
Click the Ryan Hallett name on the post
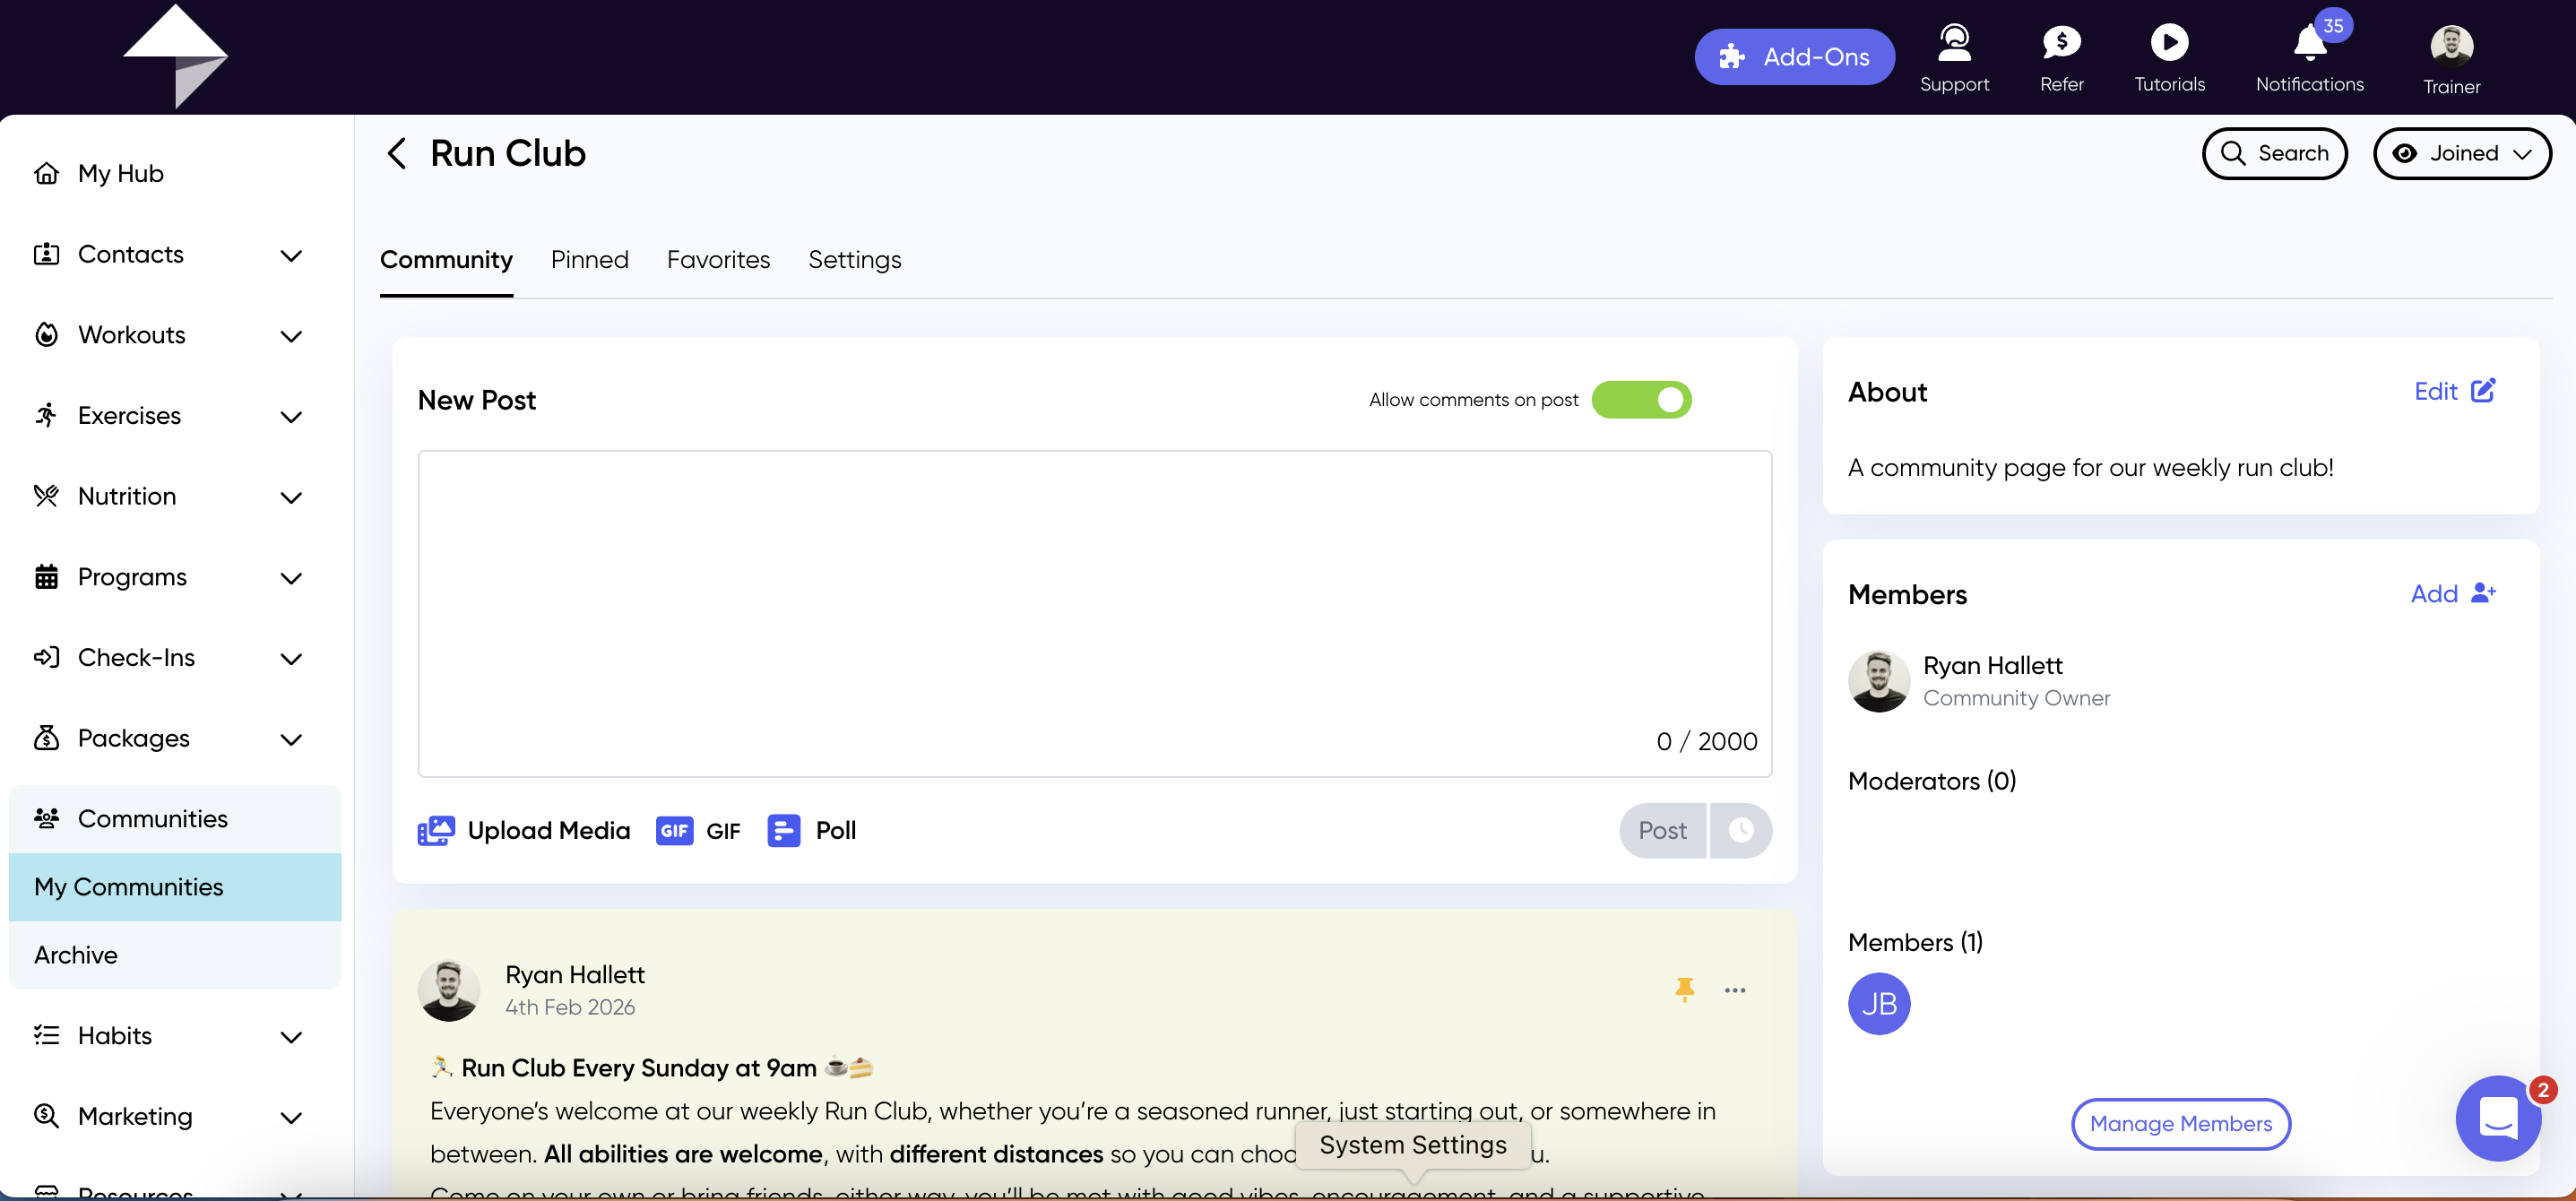pyautogui.click(x=575, y=975)
